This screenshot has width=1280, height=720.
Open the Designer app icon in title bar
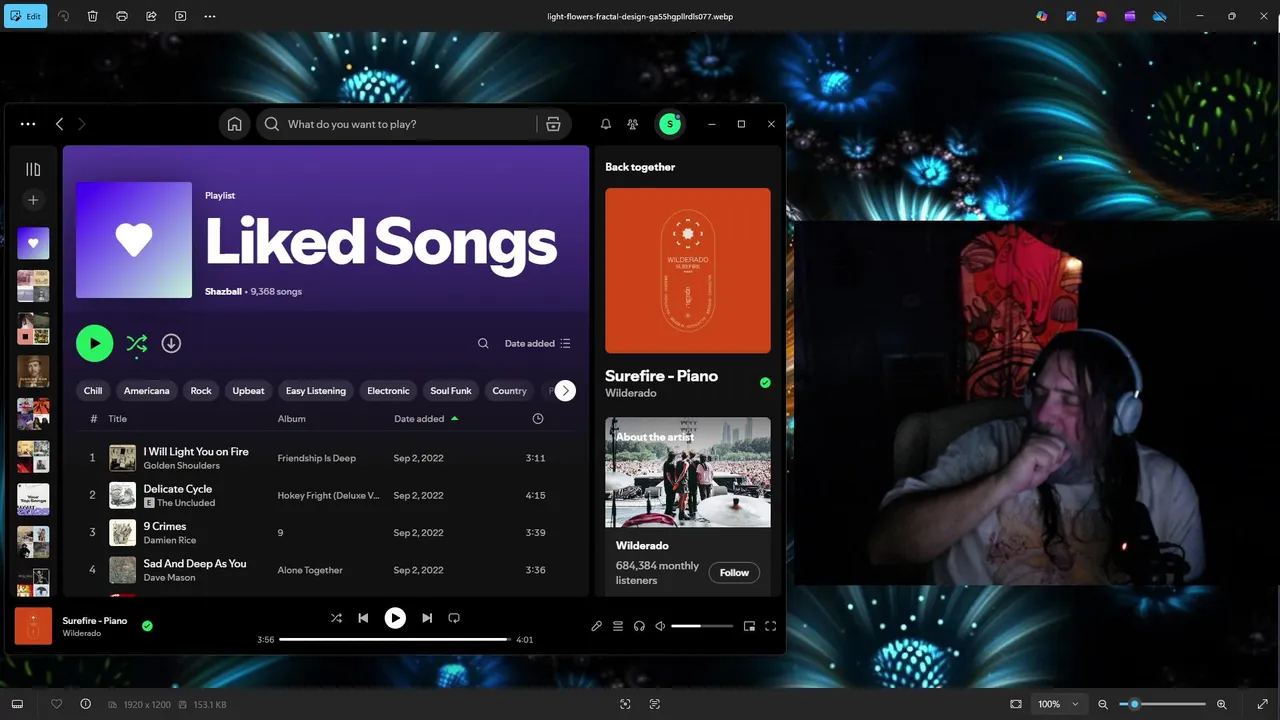[x=1071, y=16]
